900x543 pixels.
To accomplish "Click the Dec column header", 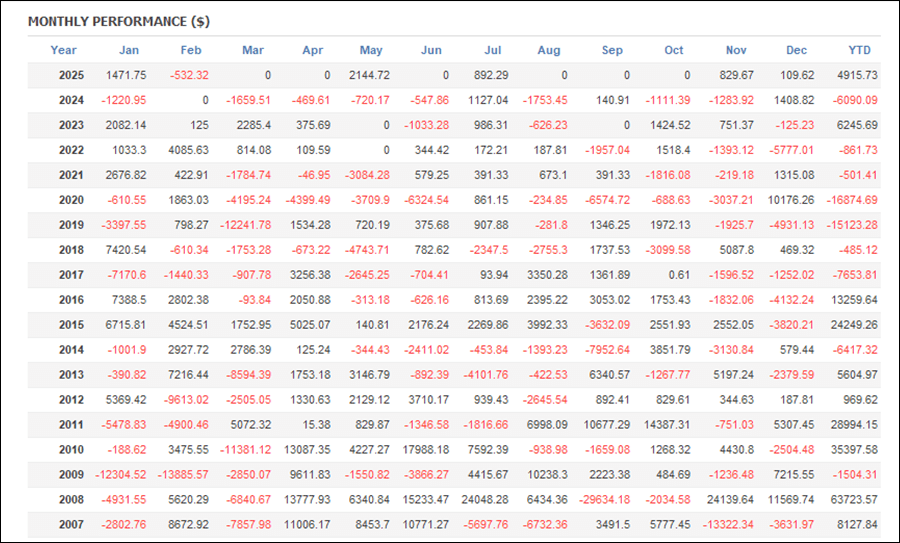I will (797, 50).
